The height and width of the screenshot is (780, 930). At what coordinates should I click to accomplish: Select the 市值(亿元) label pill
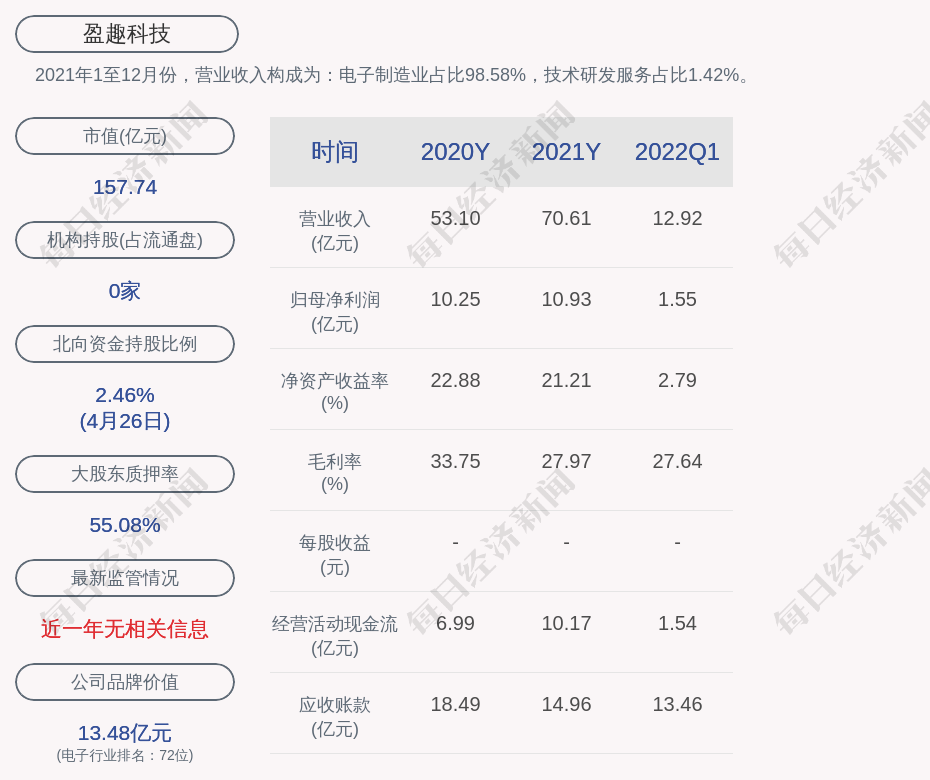(125, 136)
